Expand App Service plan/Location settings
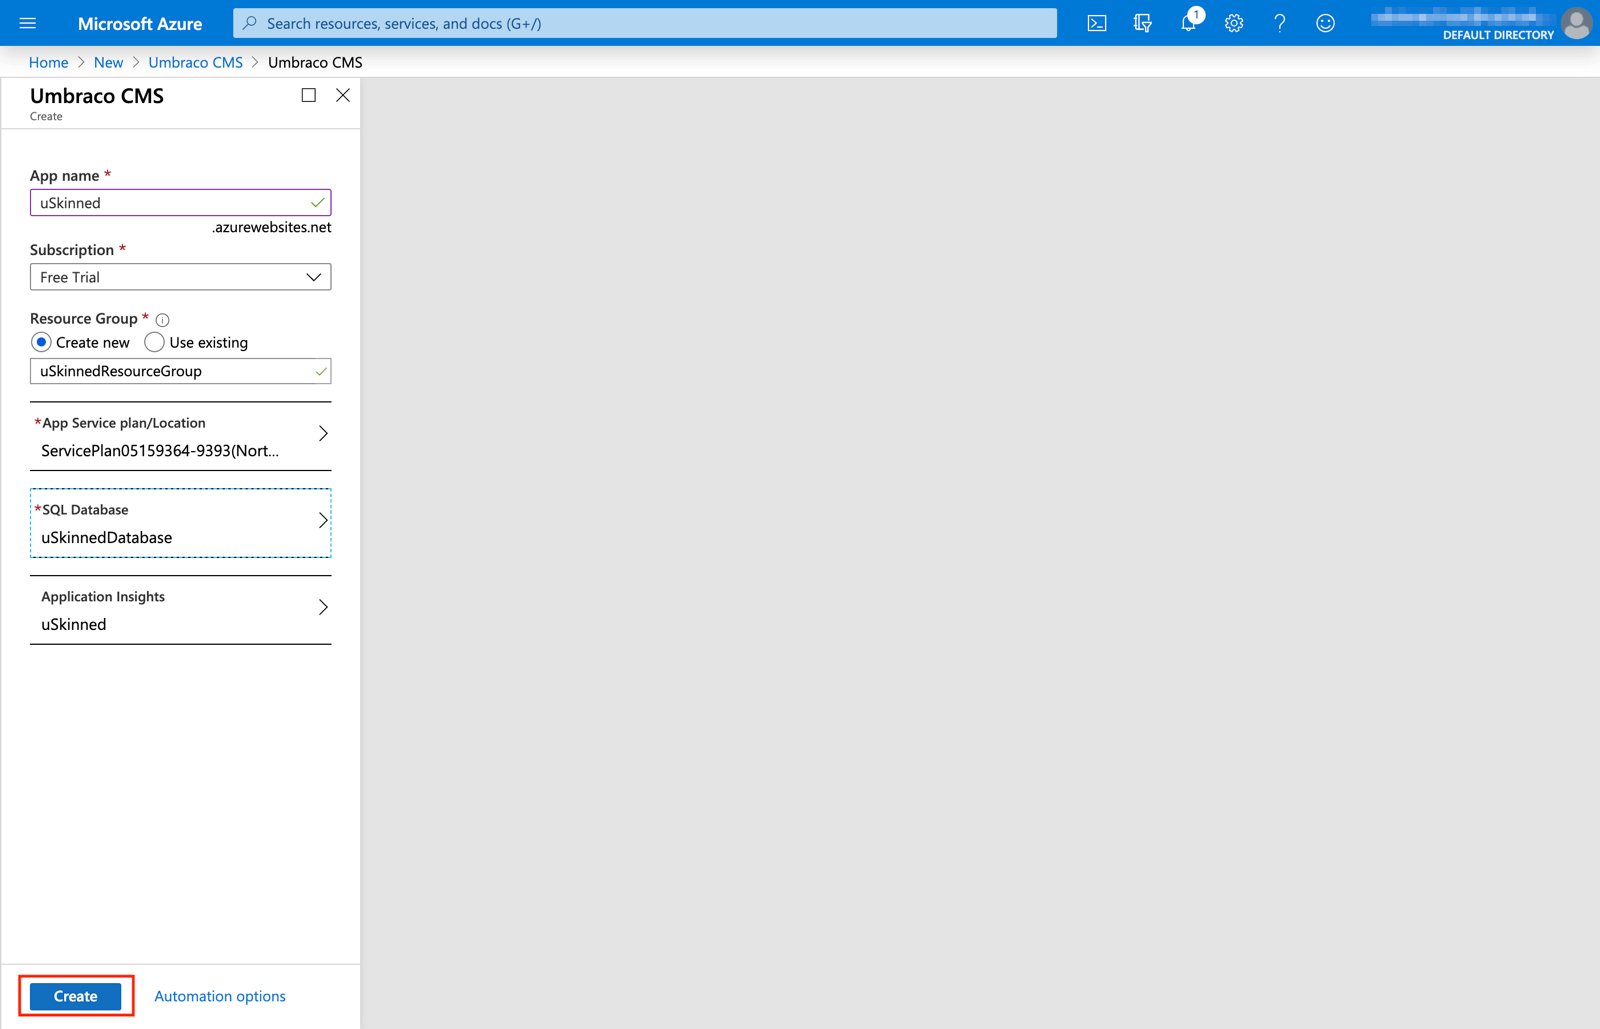Image resolution: width=1600 pixels, height=1029 pixels. click(180, 436)
